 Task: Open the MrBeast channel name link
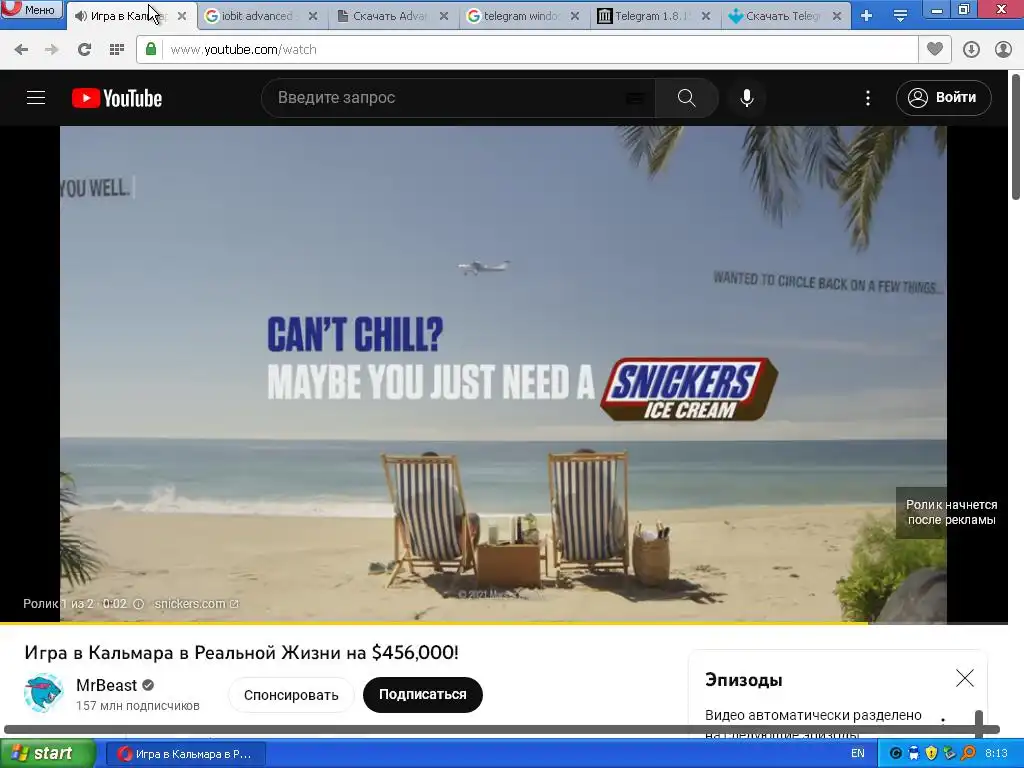click(106, 685)
